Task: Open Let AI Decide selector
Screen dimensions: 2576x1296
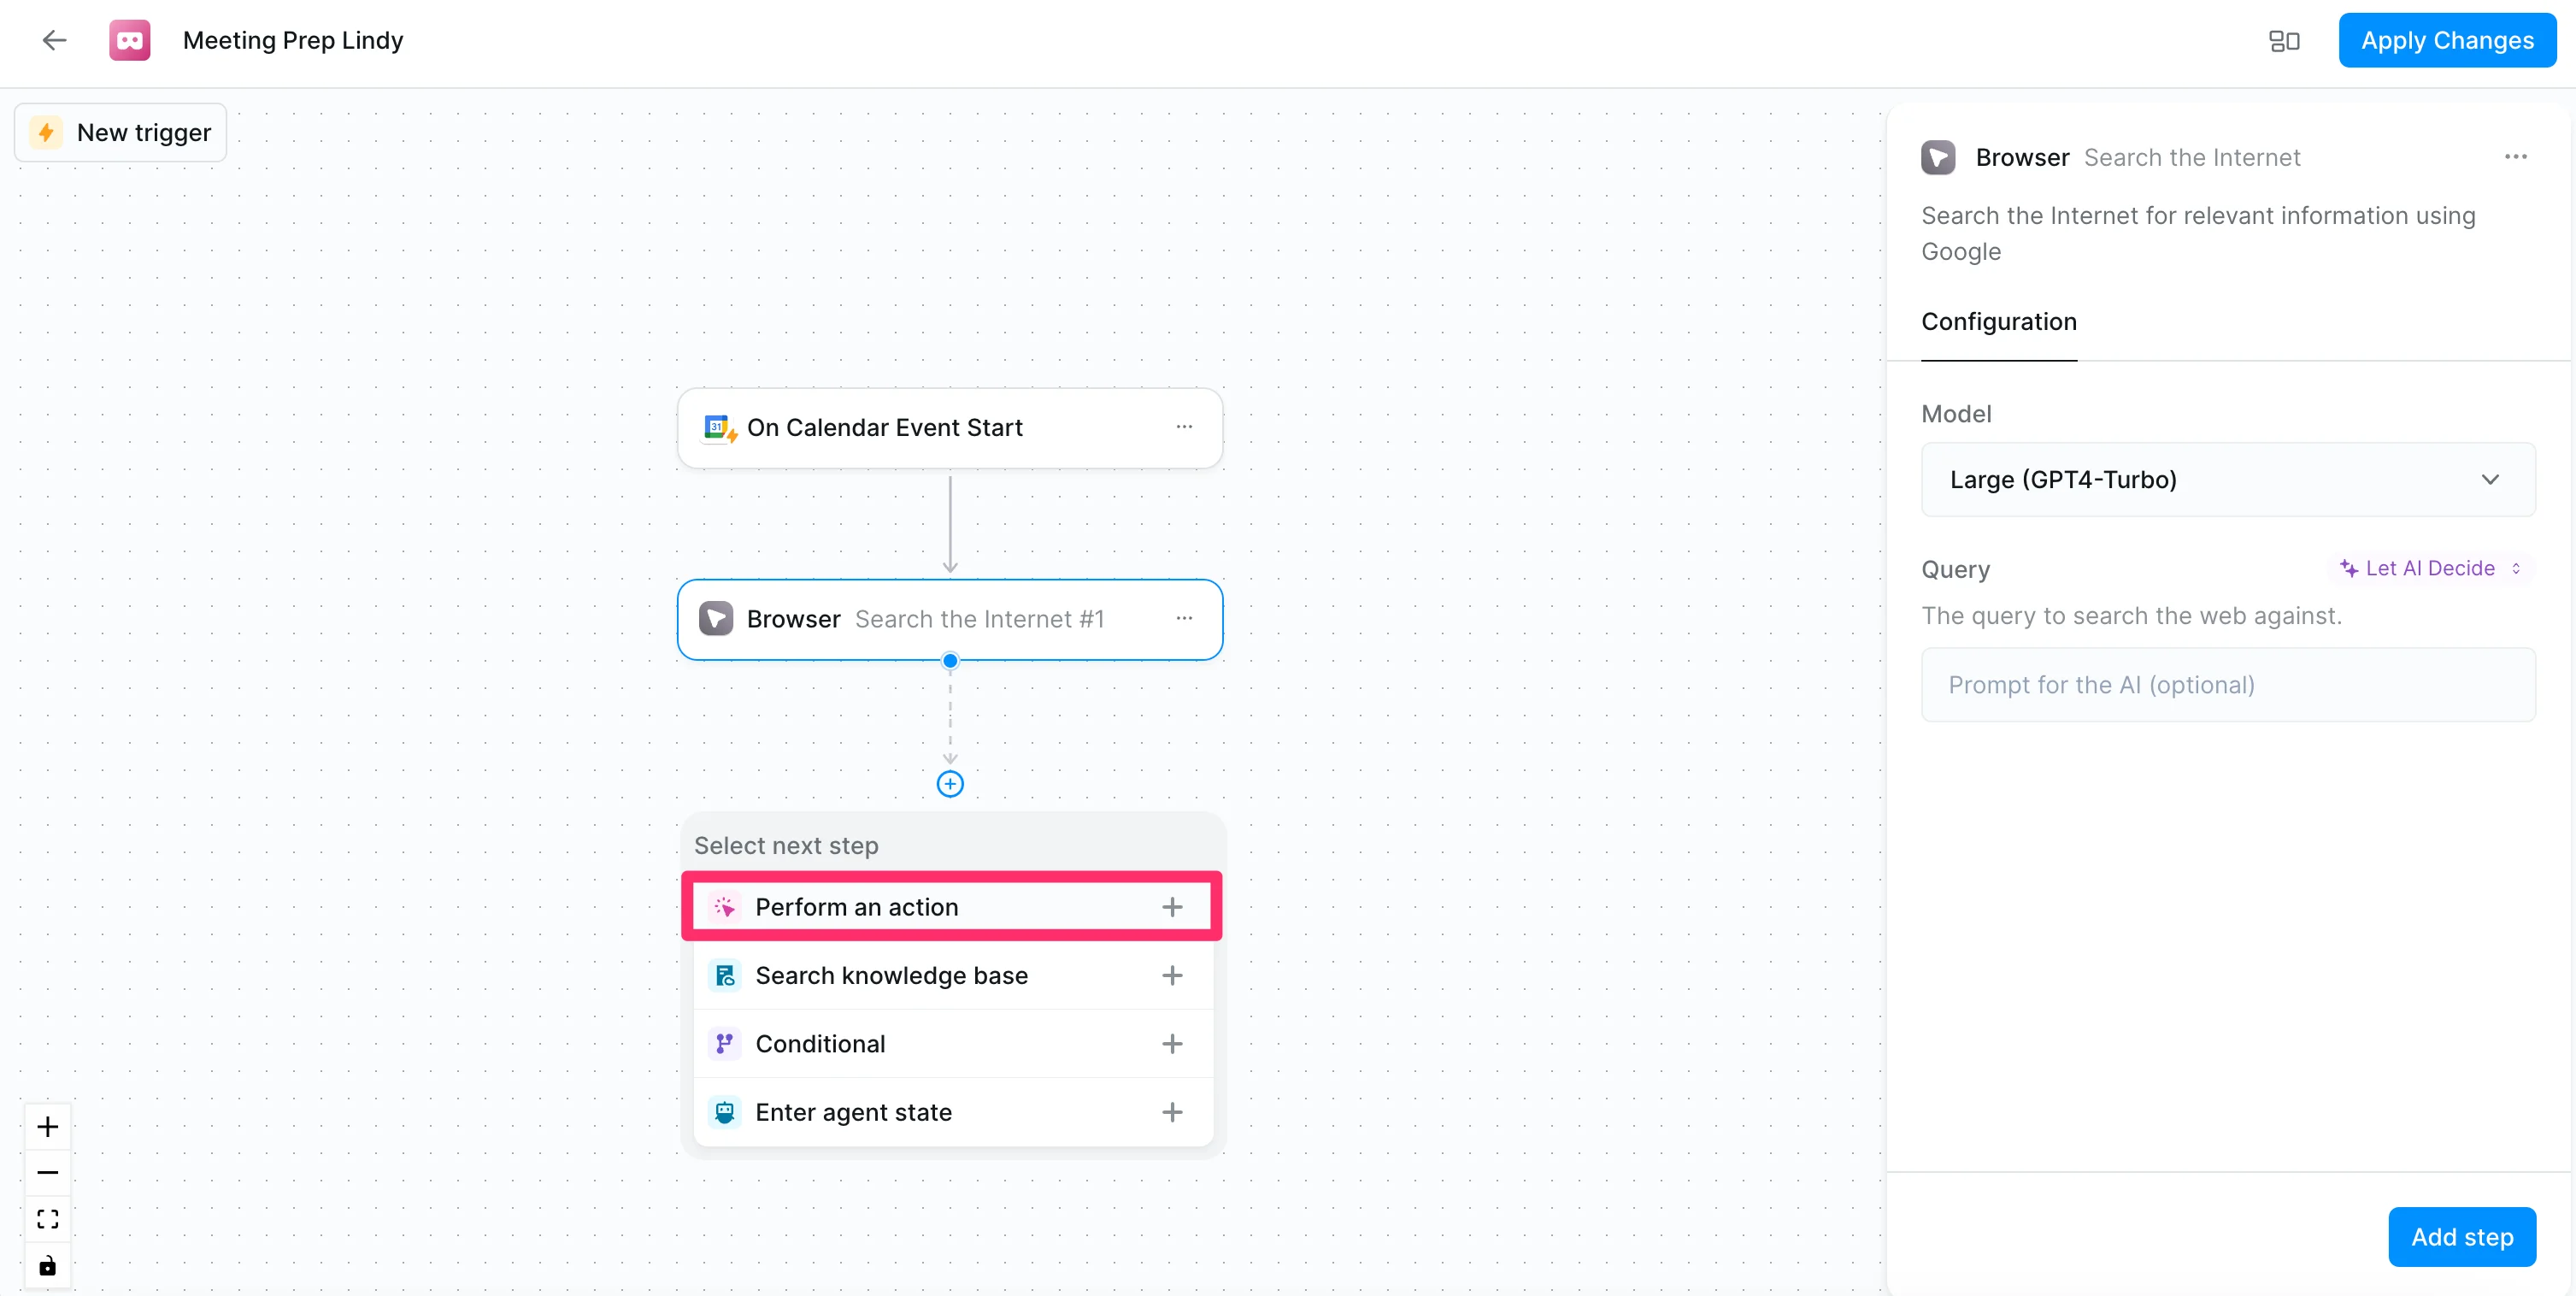Action: point(2431,568)
